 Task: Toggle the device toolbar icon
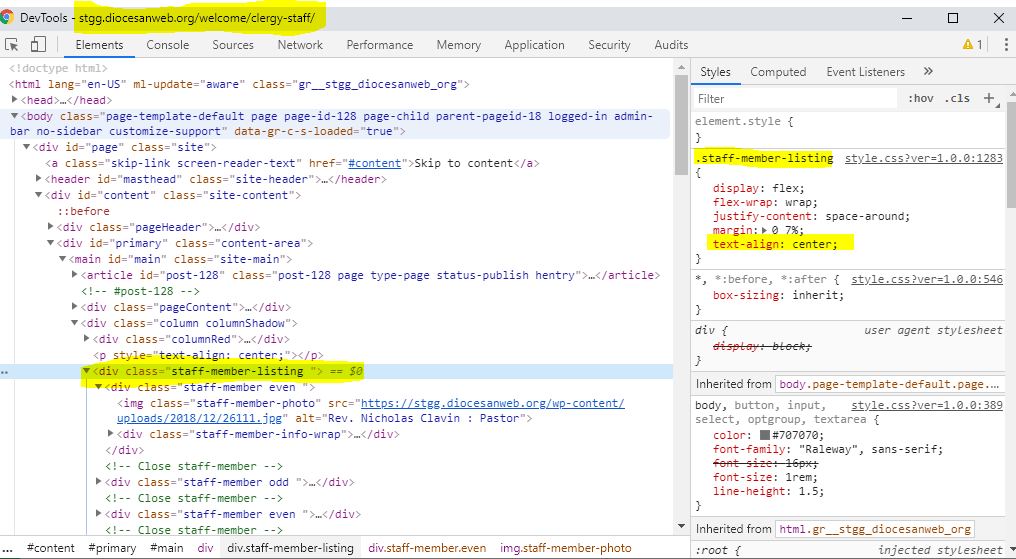pyautogui.click(x=38, y=44)
